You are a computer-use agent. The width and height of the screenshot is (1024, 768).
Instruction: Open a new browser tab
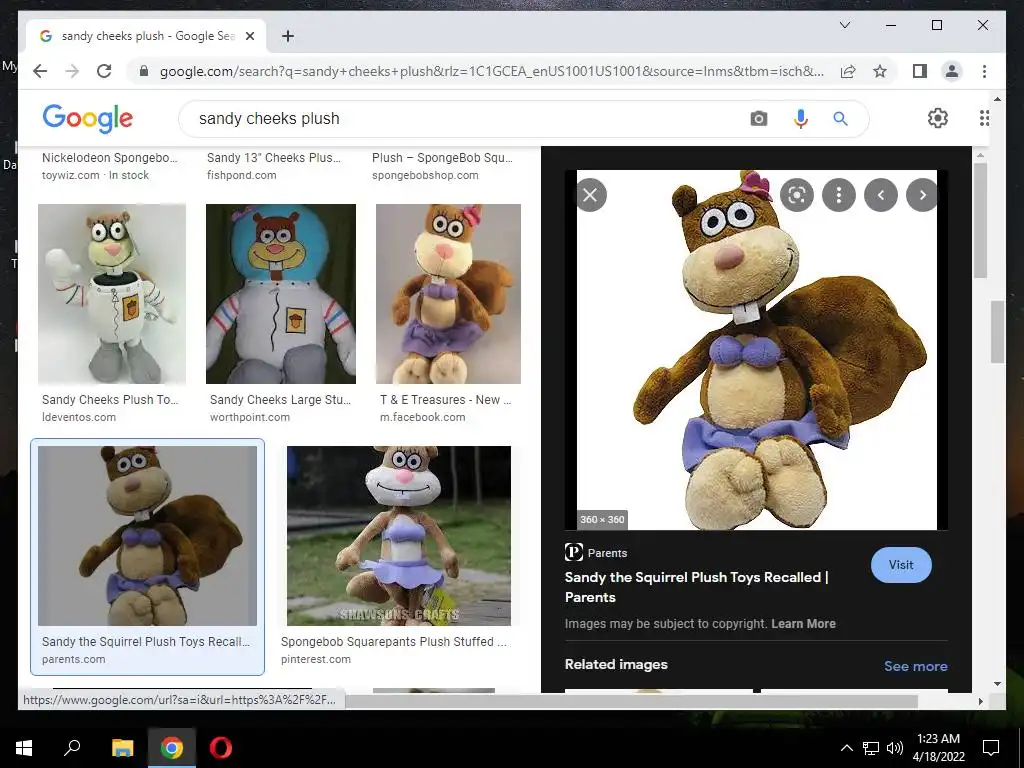[287, 36]
